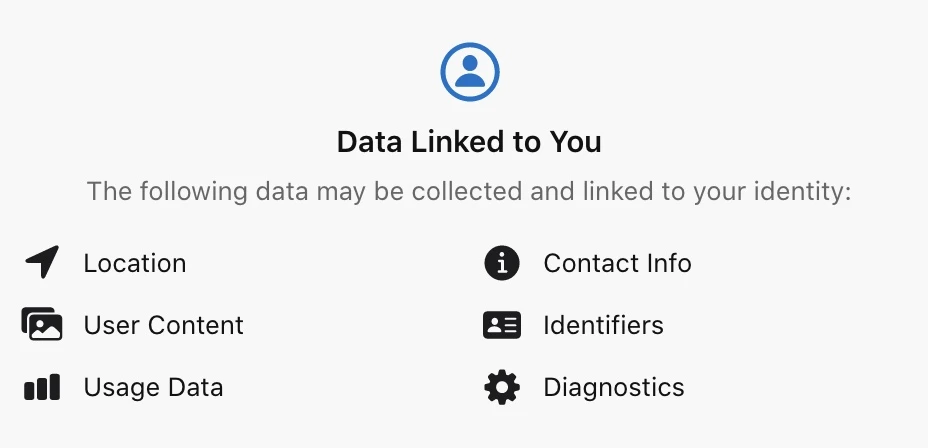Click the Diagnostics gear icon
Screen dimensions: 928x448
coord(502,387)
